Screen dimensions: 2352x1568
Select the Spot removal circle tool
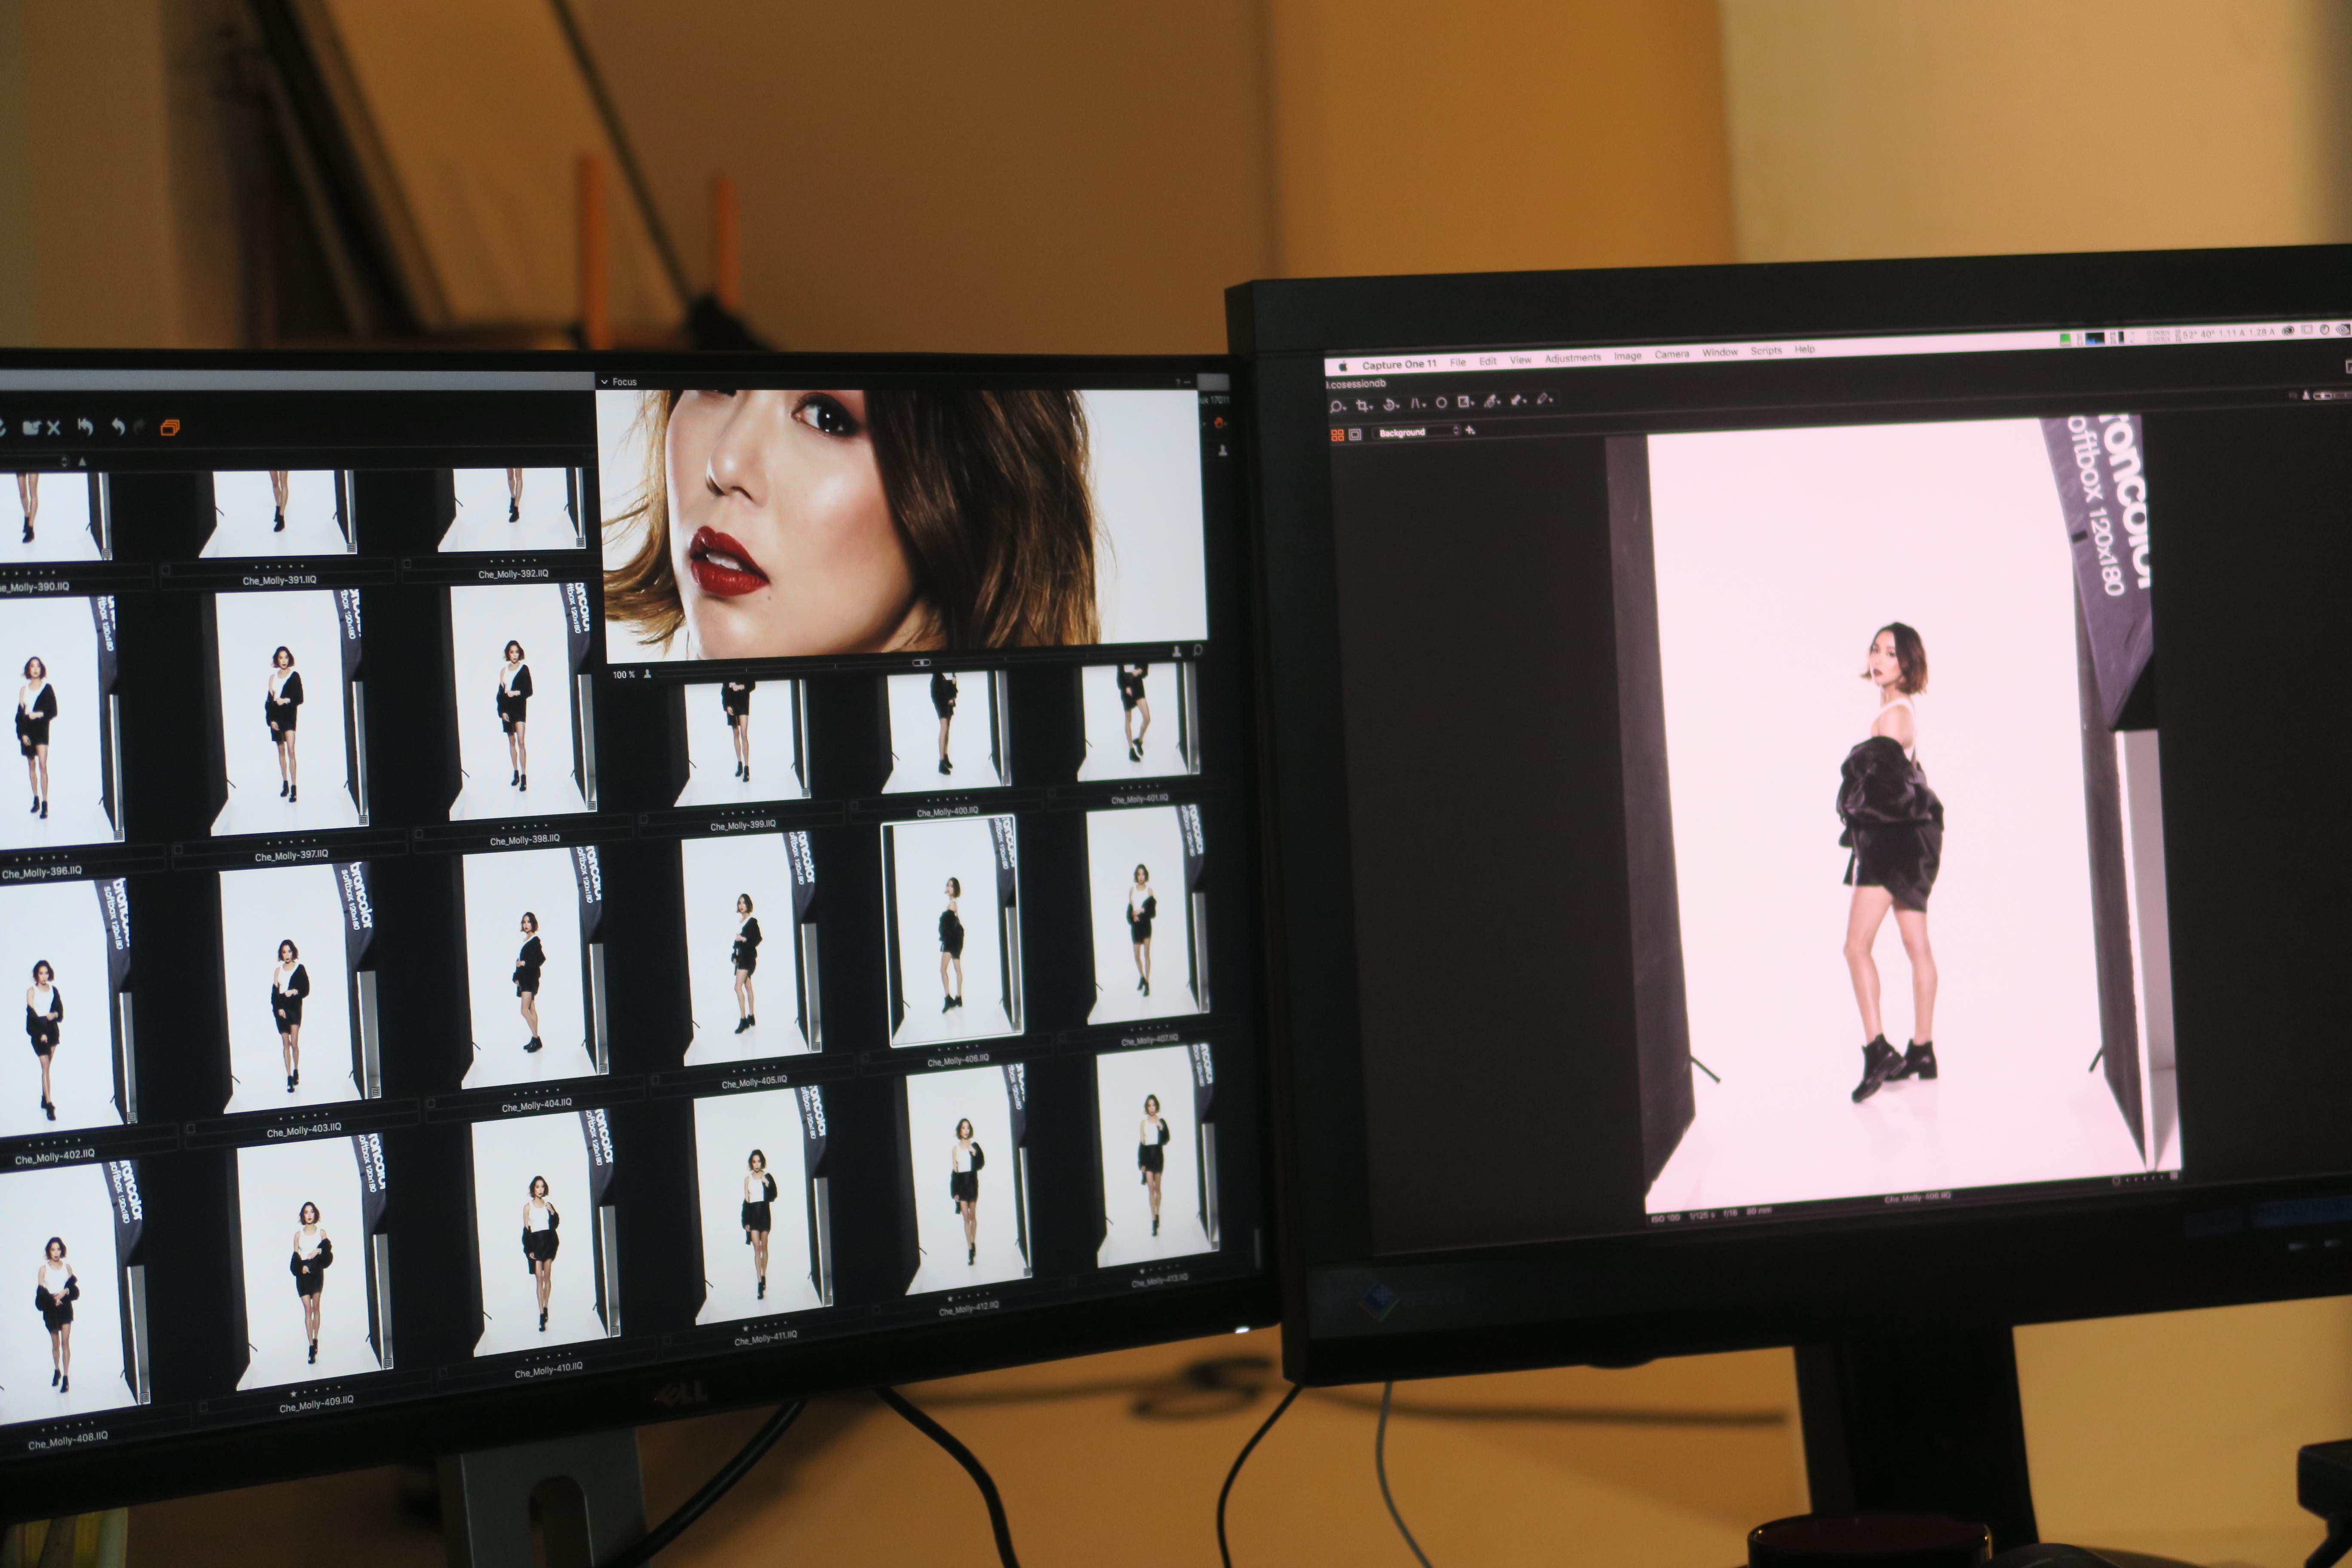tap(1441, 403)
